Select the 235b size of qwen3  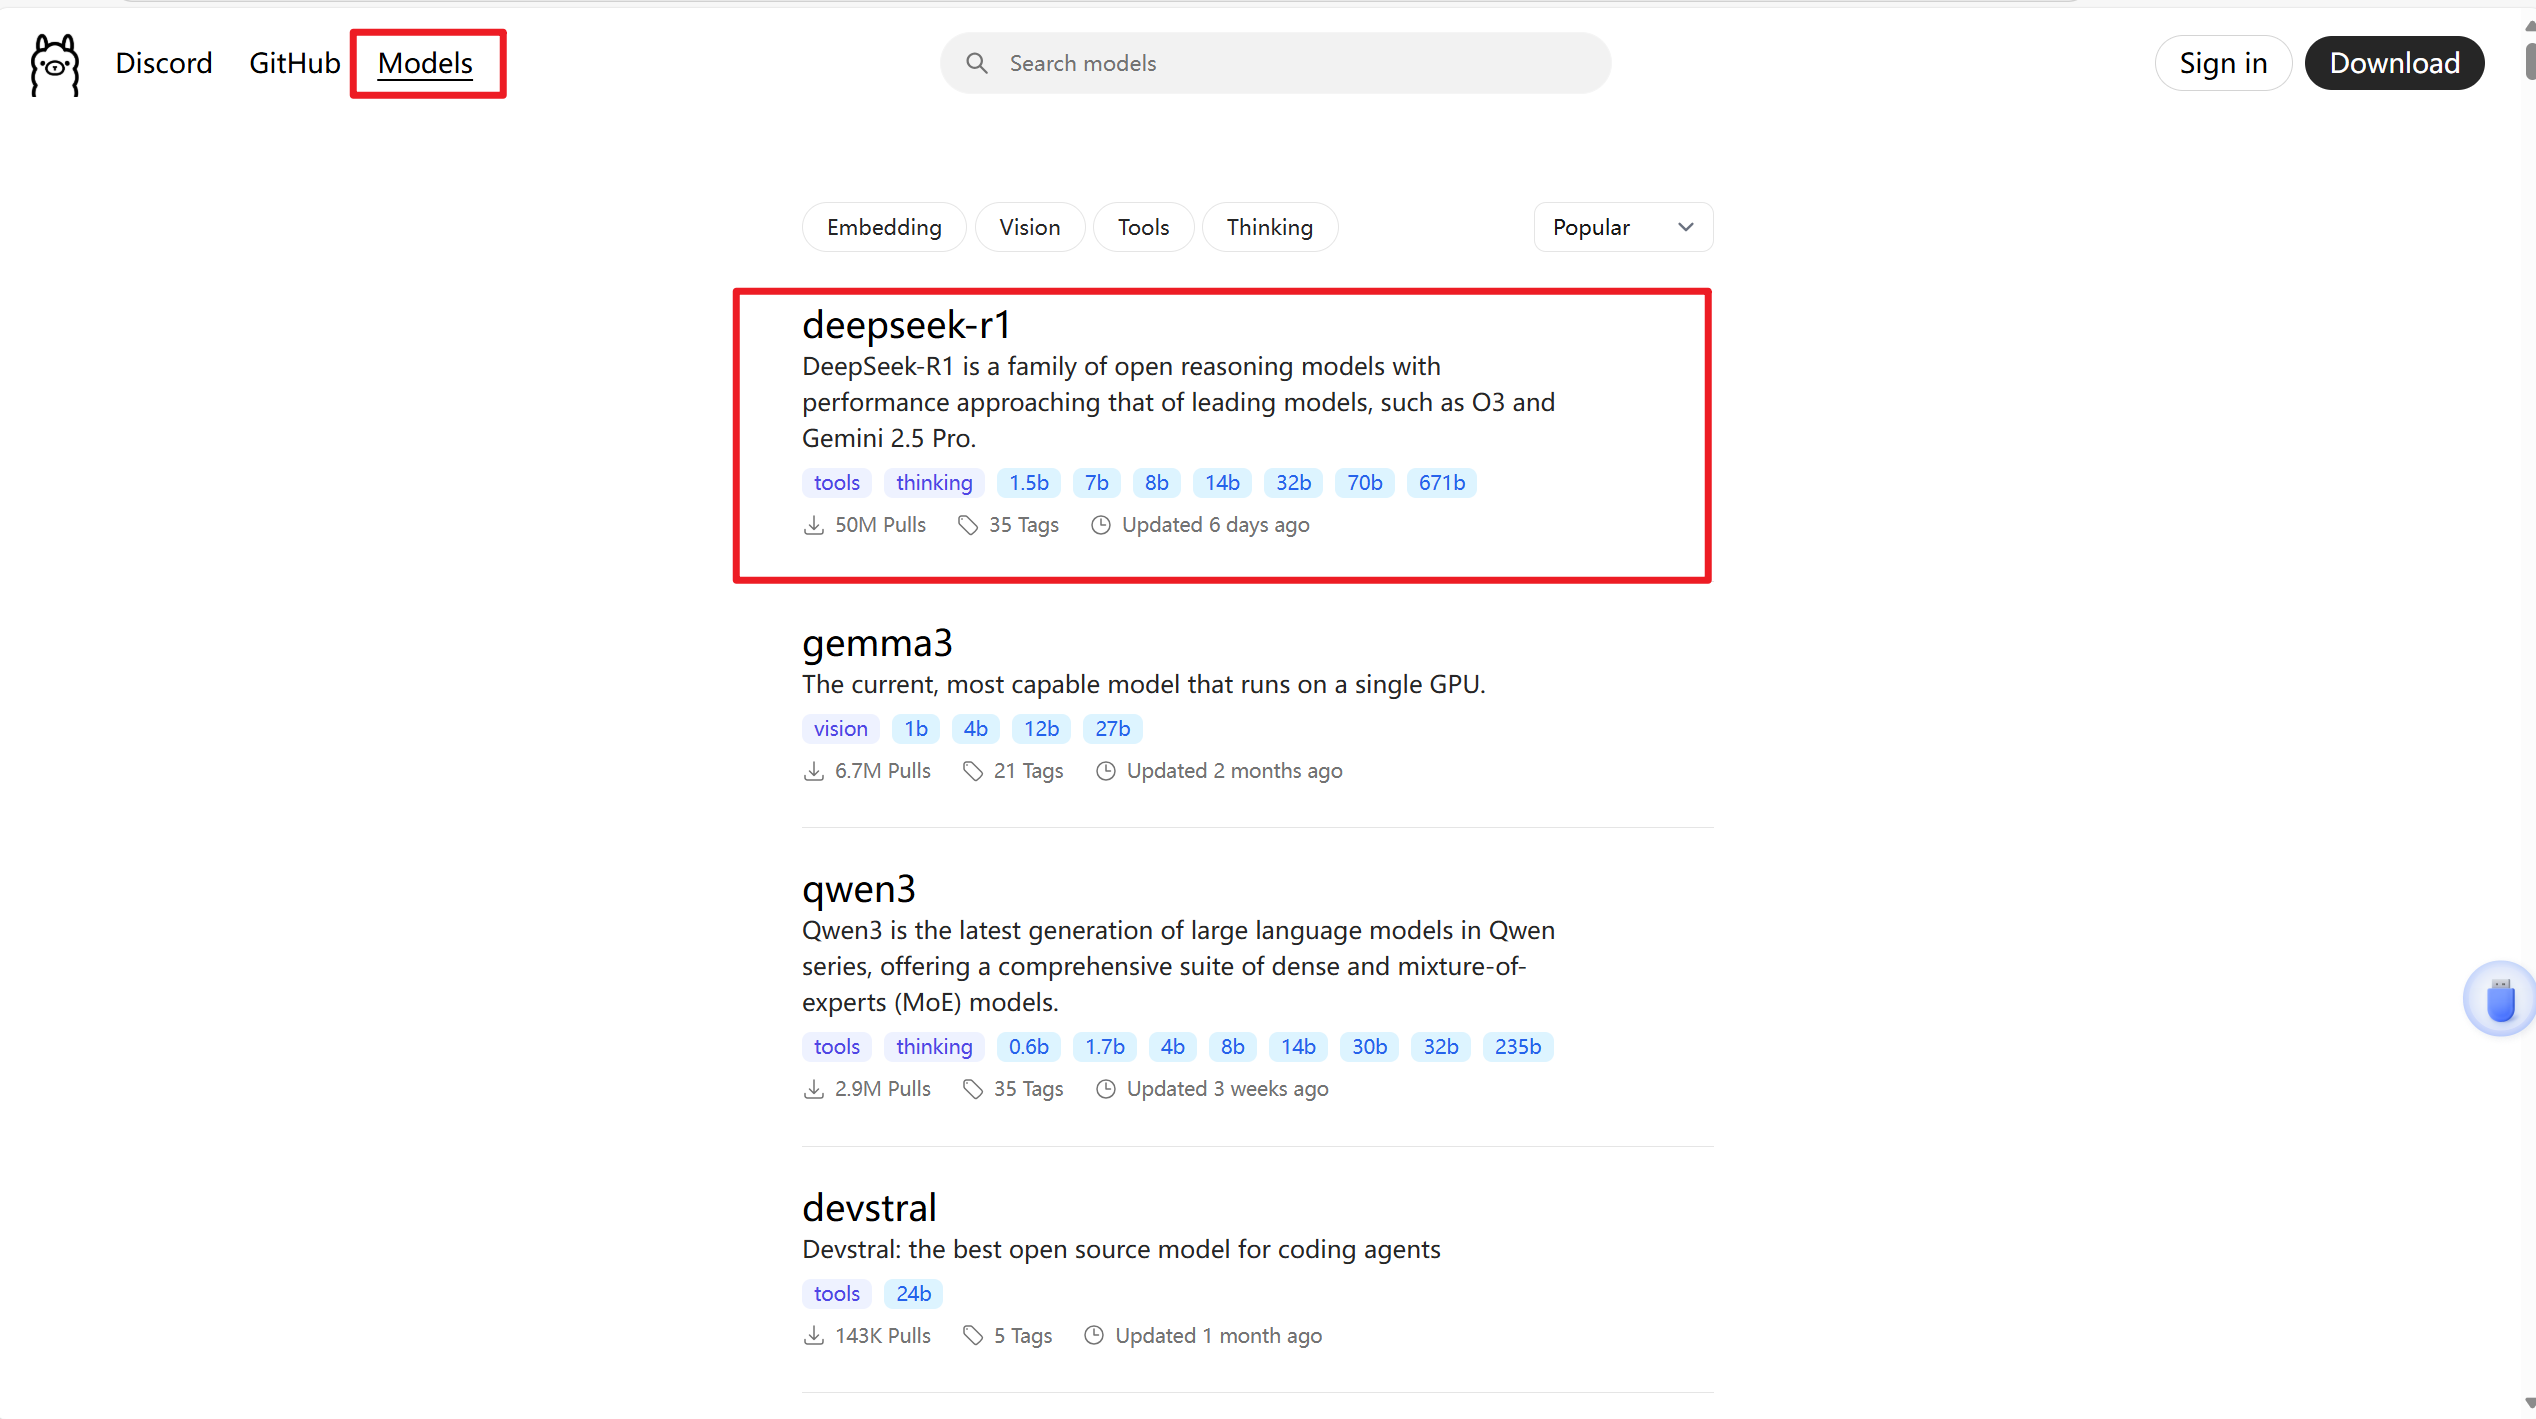point(1518,1047)
